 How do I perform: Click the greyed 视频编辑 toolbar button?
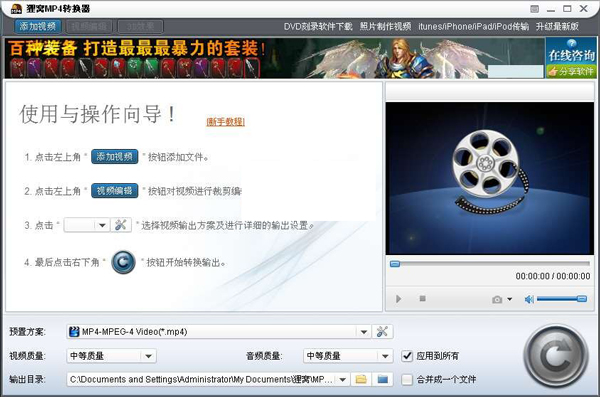tap(89, 26)
